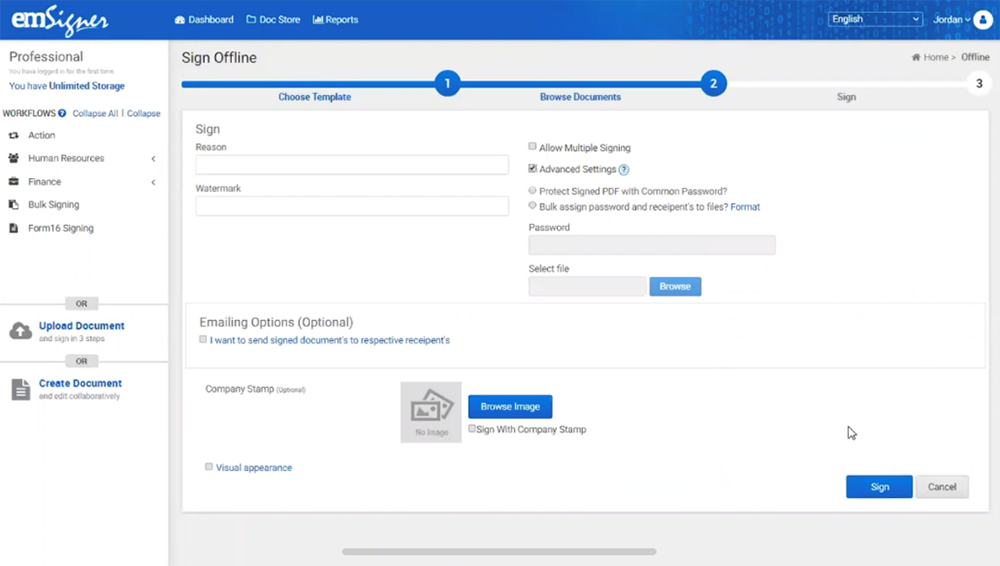The image size is (1000, 566).
Task: Uncheck the Advanced Settings checkbox
Action: click(533, 169)
